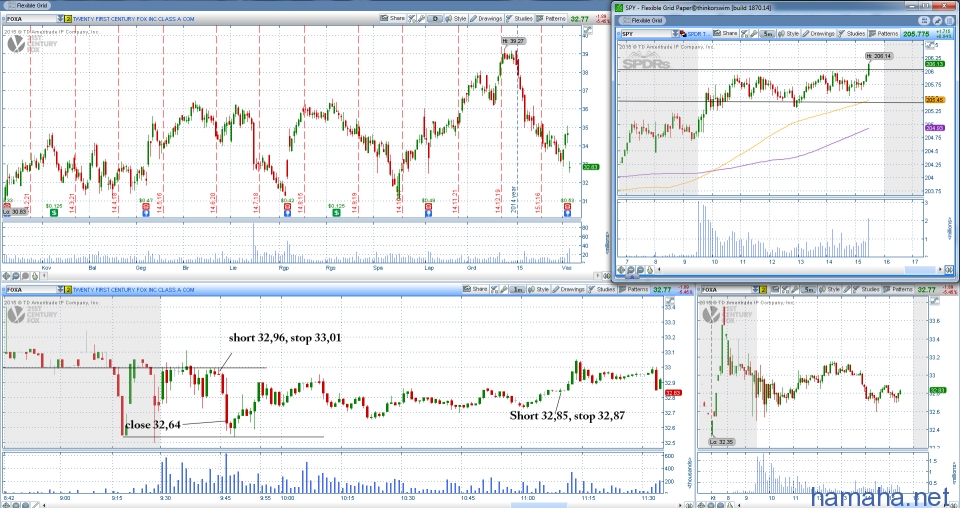Open the Flexible Grid menu in SPY window

[x=642, y=20]
